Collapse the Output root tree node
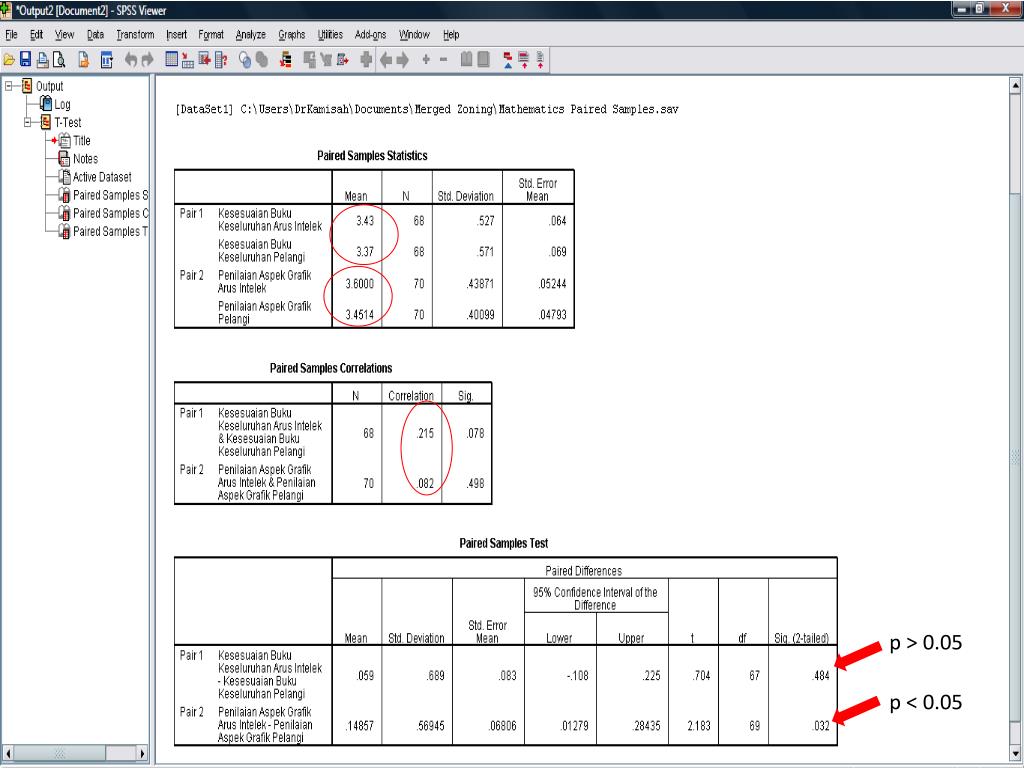Screen dimensions: 1024x768 [x=10, y=87]
